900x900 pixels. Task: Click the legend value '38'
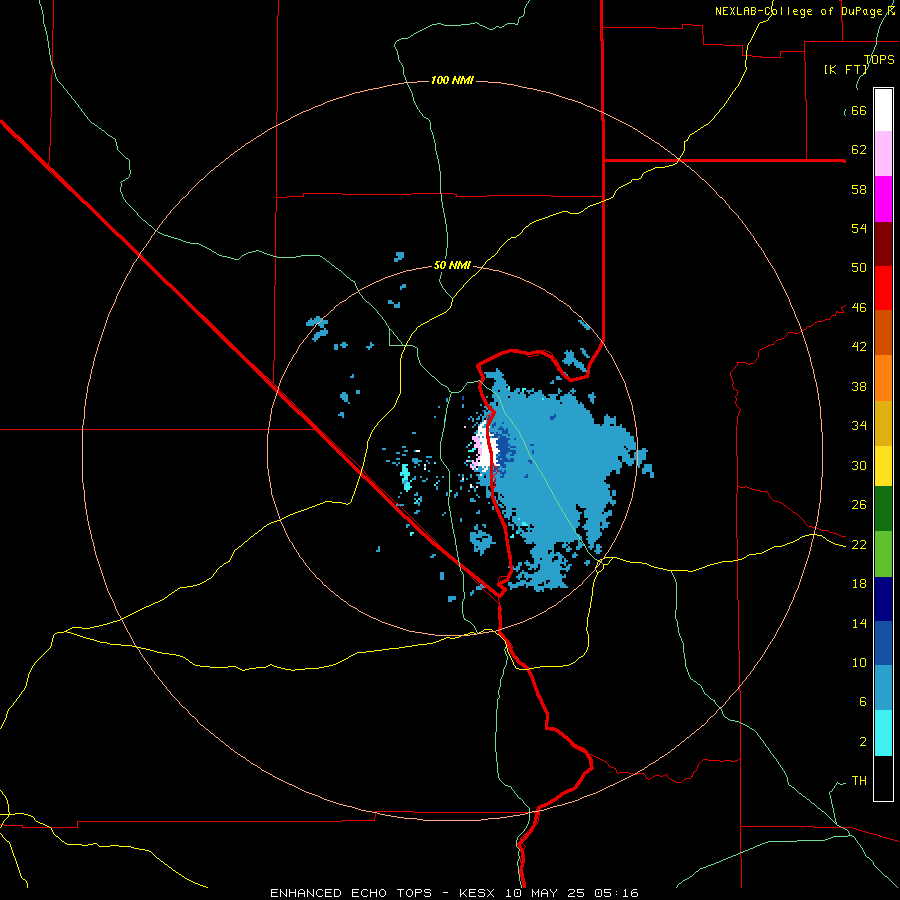859,386
